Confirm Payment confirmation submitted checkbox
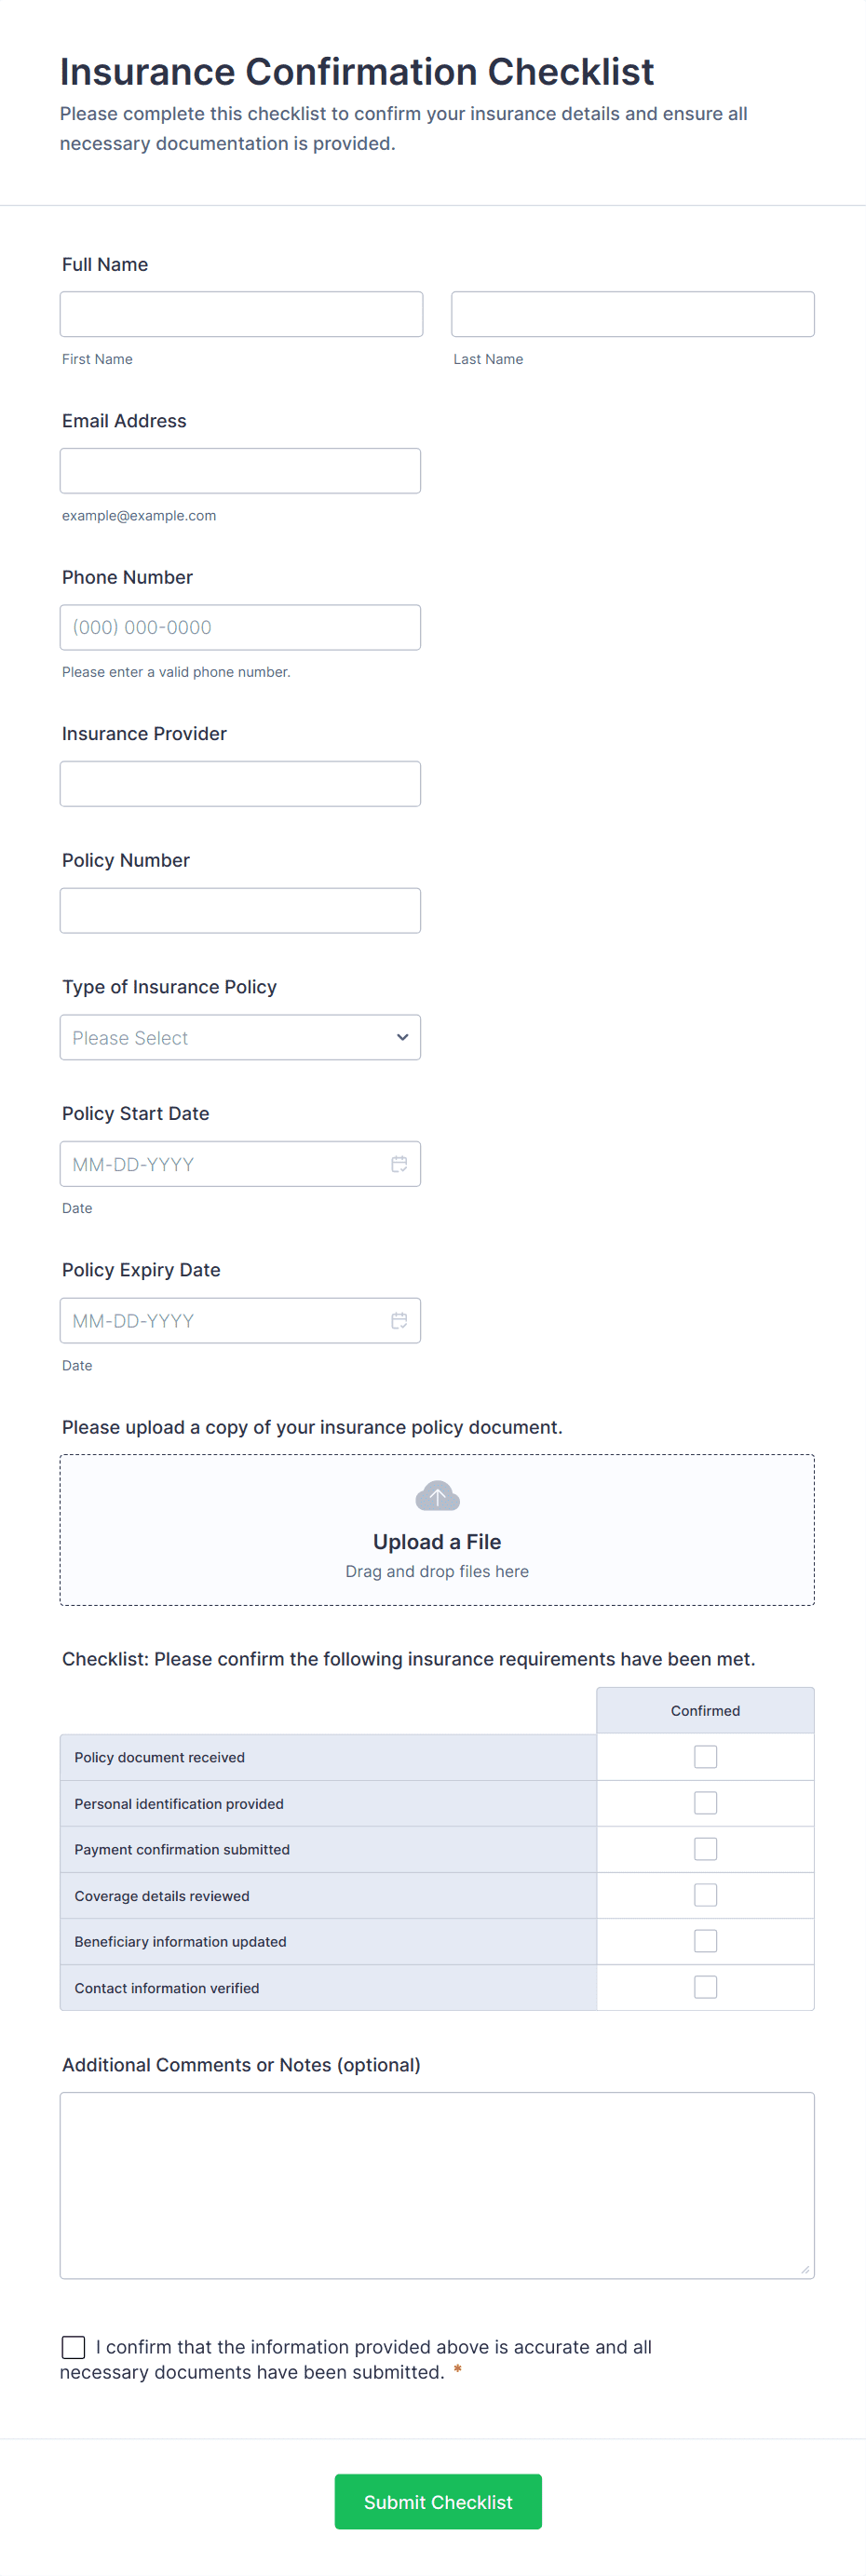 (x=705, y=1849)
